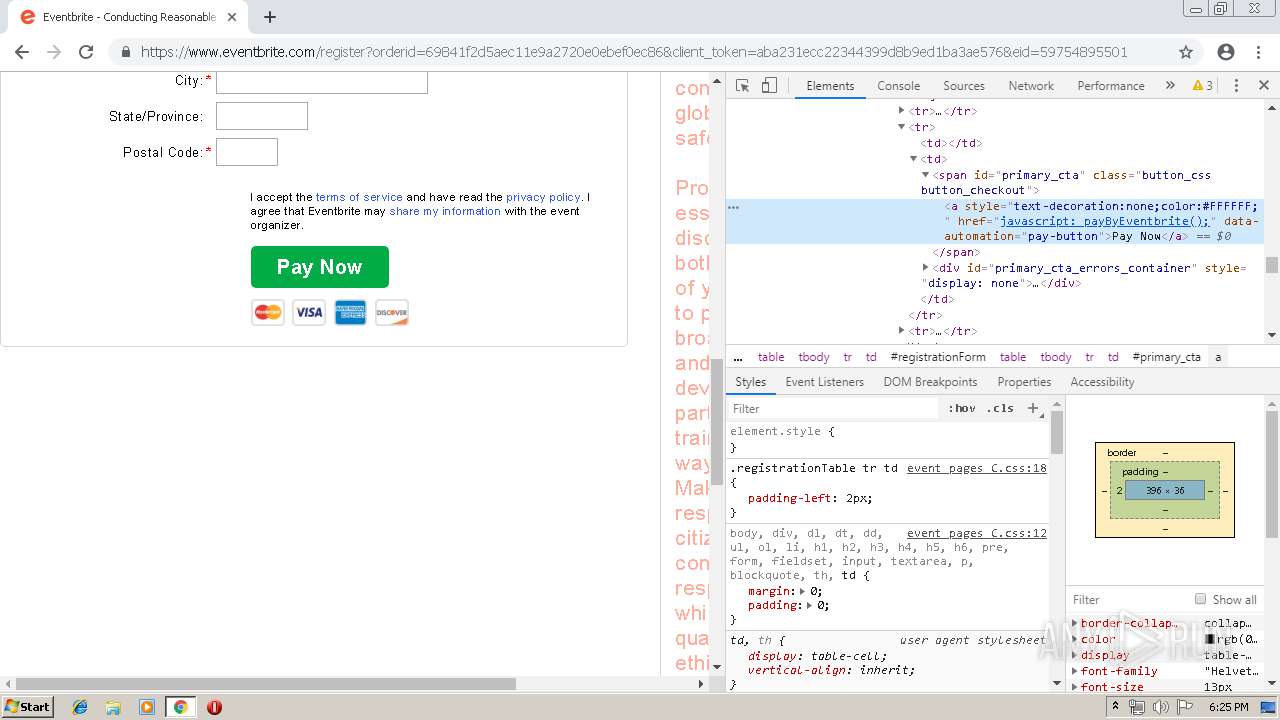Image resolution: width=1280 pixels, height=720 pixels.
Task: Click the Visa payment icon
Action: click(x=309, y=313)
